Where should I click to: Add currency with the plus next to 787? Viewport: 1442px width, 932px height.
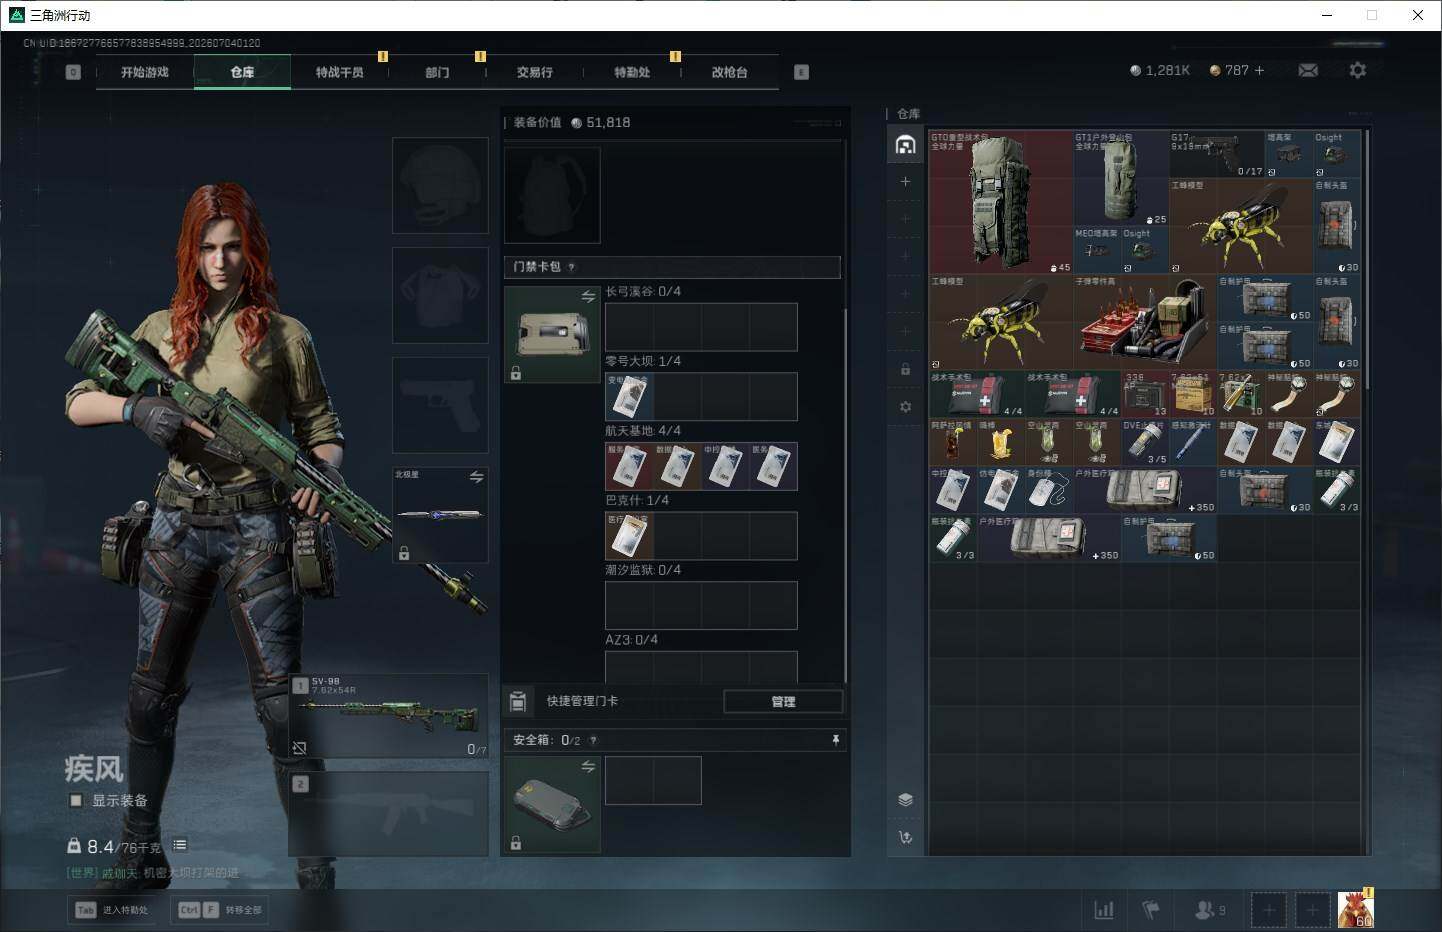click(x=1259, y=70)
